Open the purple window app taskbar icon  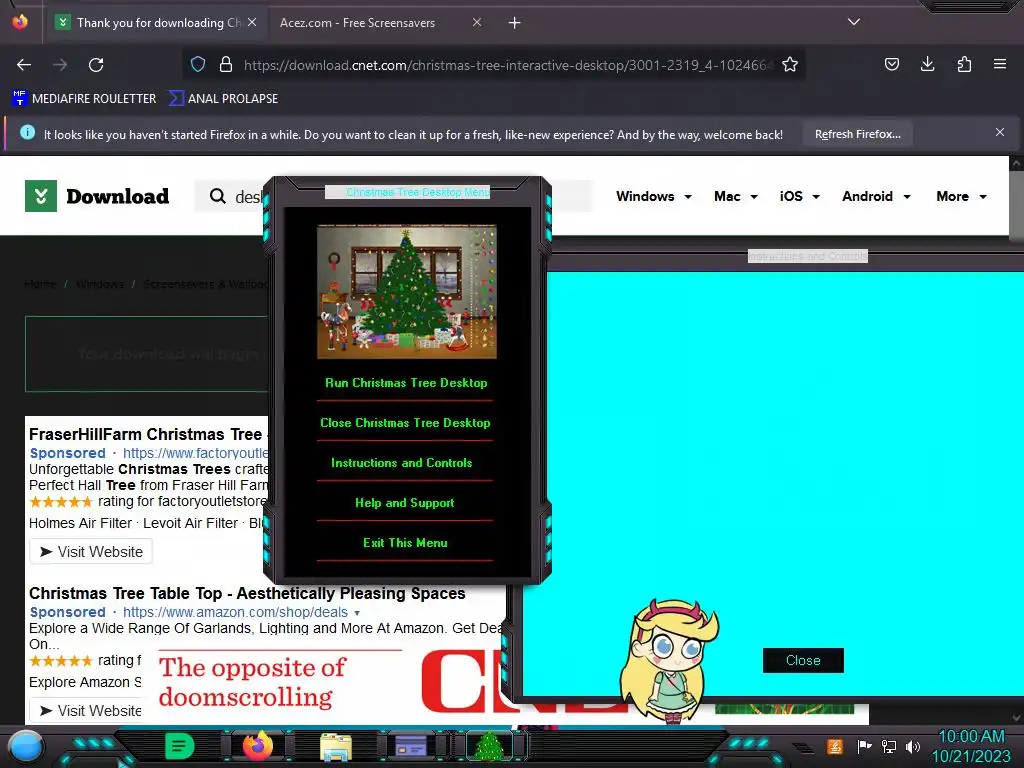pos(411,746)
